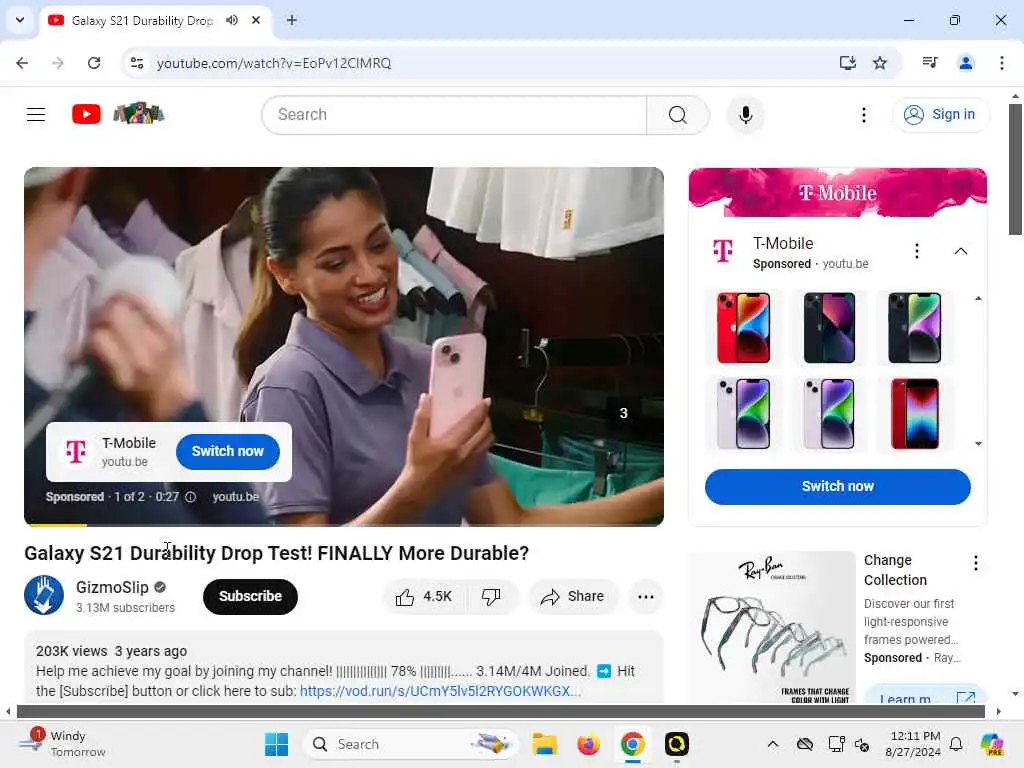Image resolution: width=1024 pixels, height=768 pixels.
Task: Open Chrome three-dot menu
Action: coord(1001,63)
